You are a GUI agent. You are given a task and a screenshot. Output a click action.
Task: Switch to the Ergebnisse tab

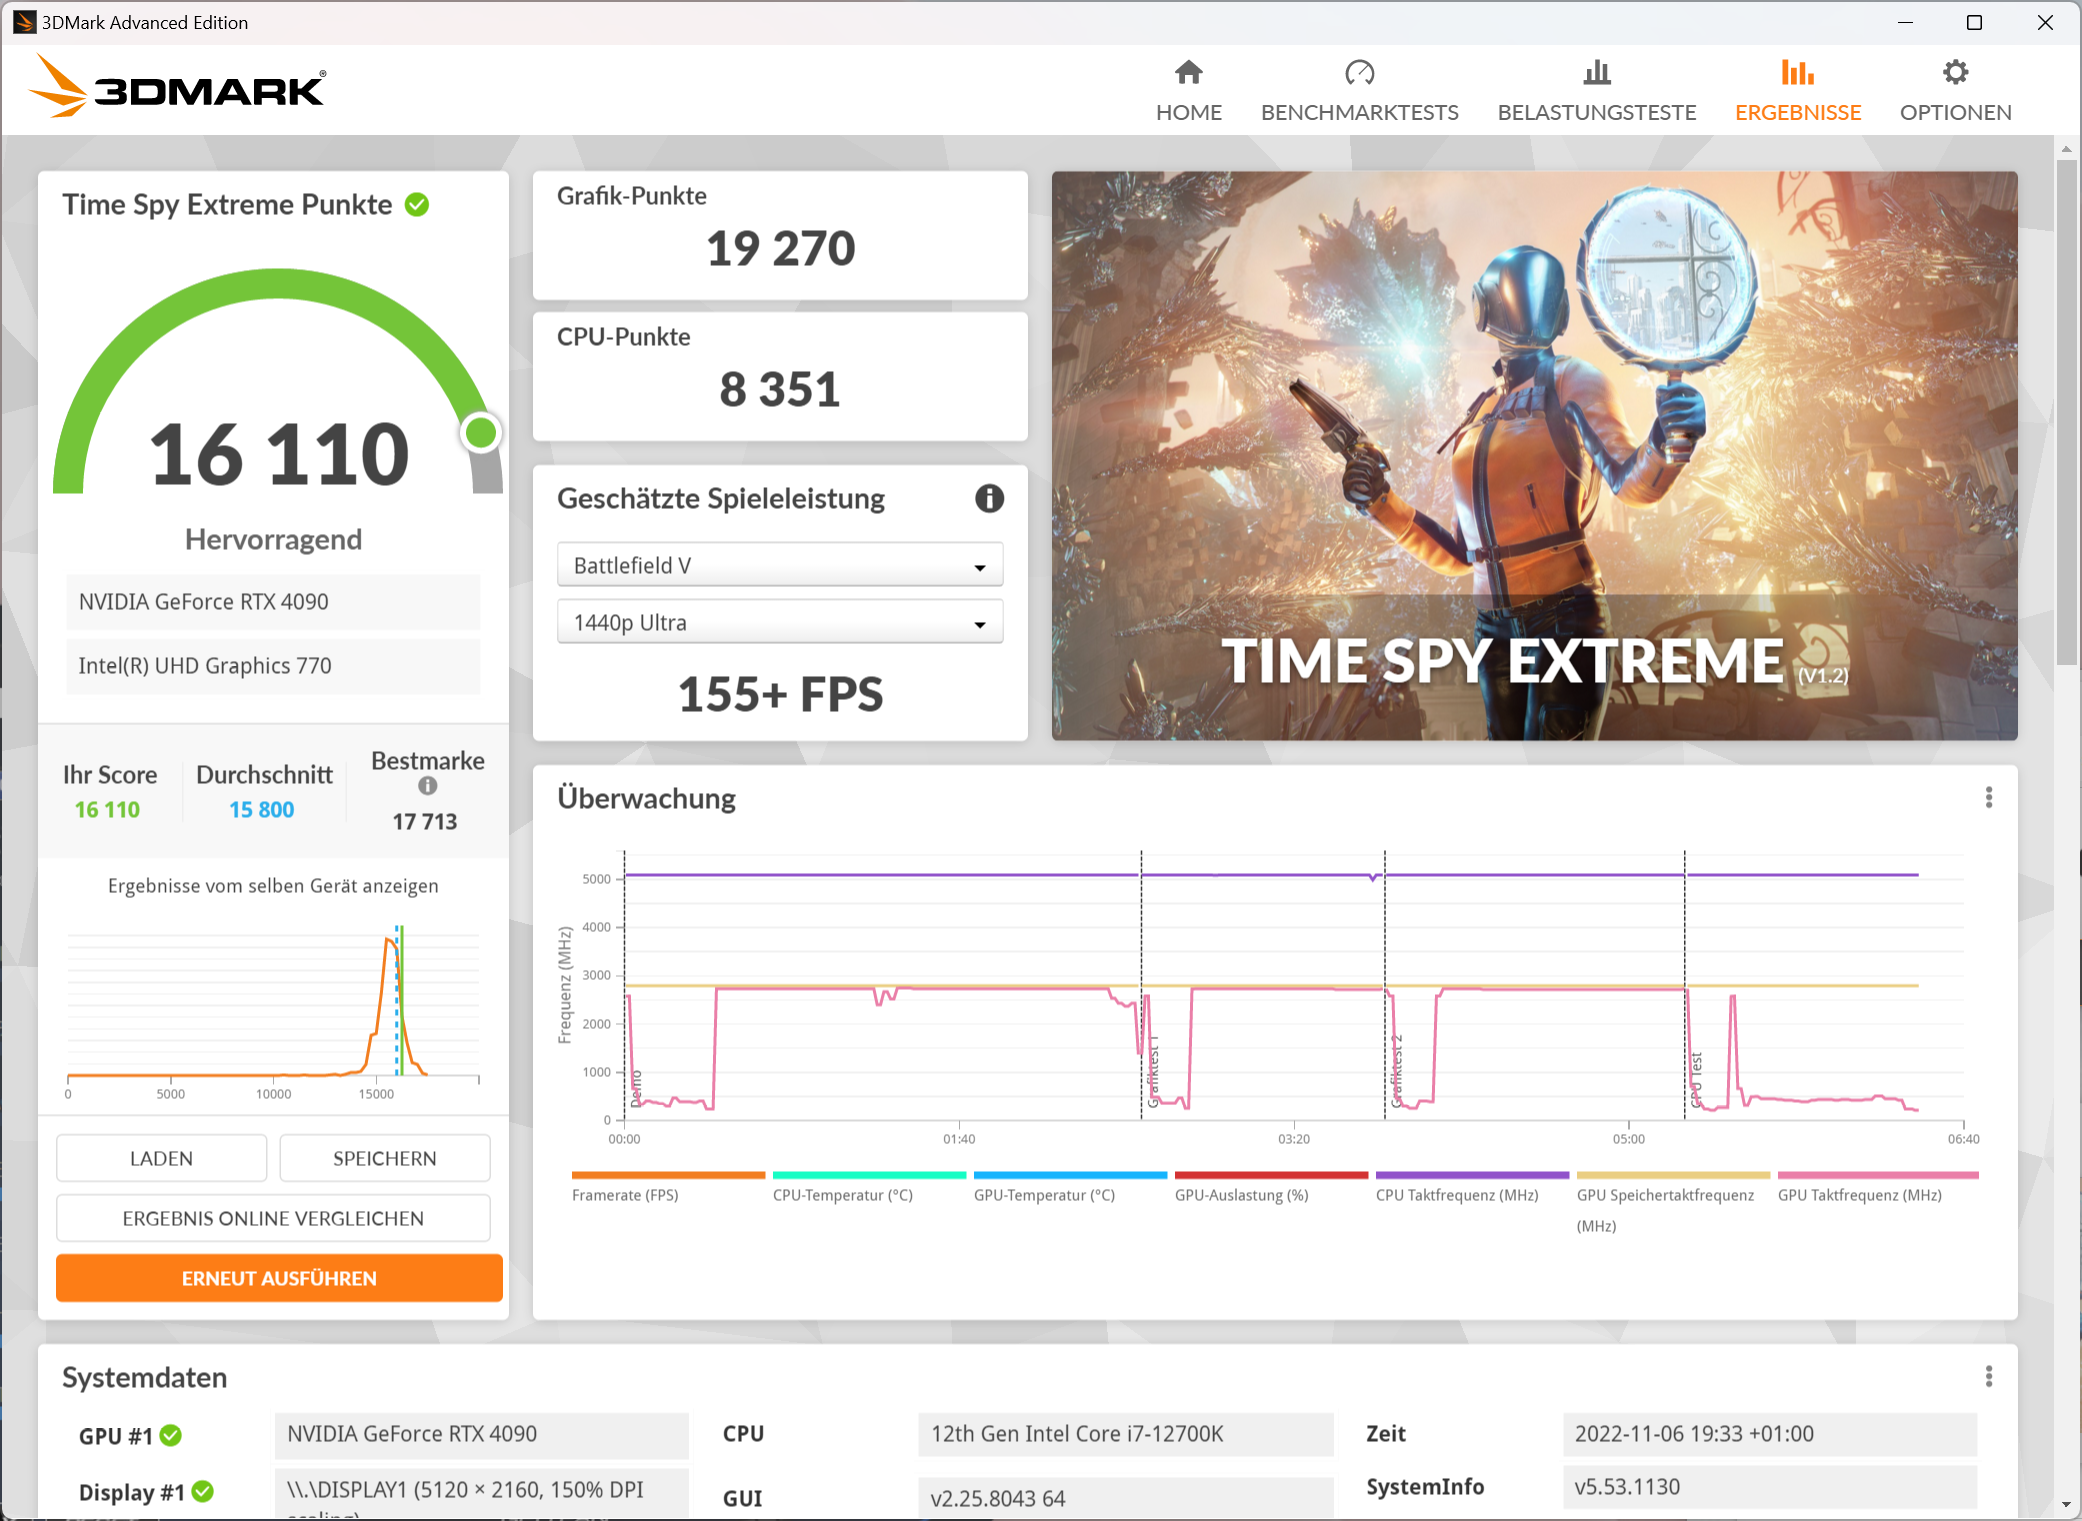1797,88
